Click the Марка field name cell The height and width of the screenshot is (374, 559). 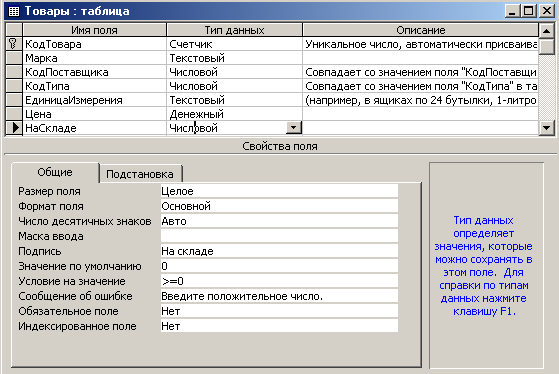(x=94, y=58)
